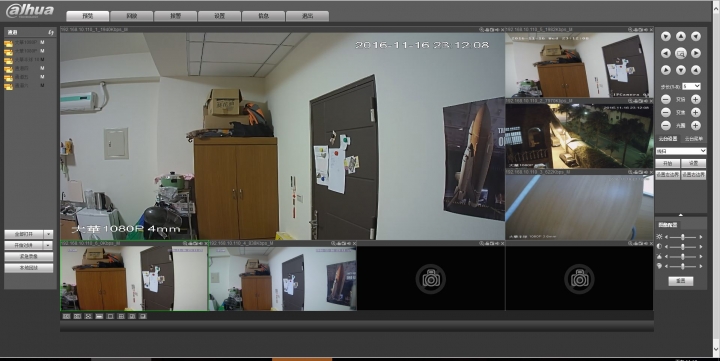Adjust the saturation slider
The image size is (720, 361).
click(x=683, y=256)
